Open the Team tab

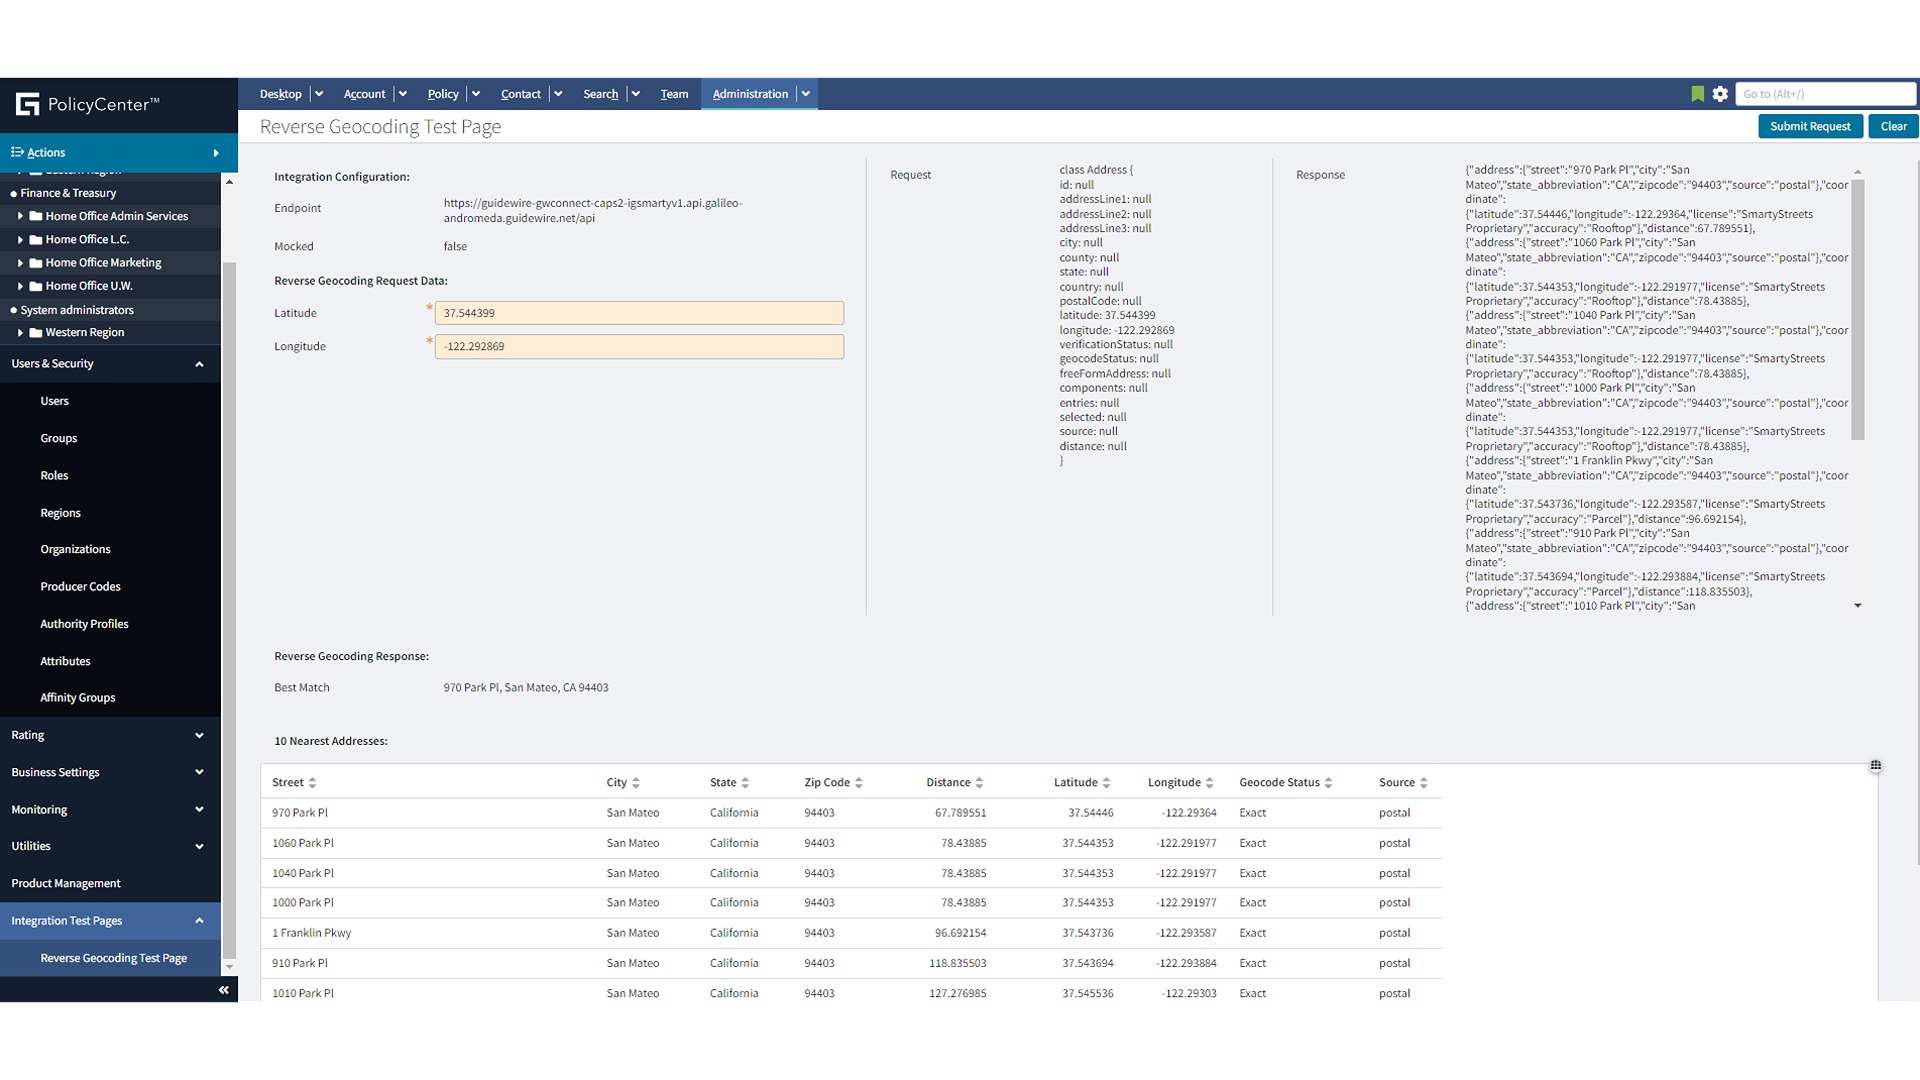673,94
